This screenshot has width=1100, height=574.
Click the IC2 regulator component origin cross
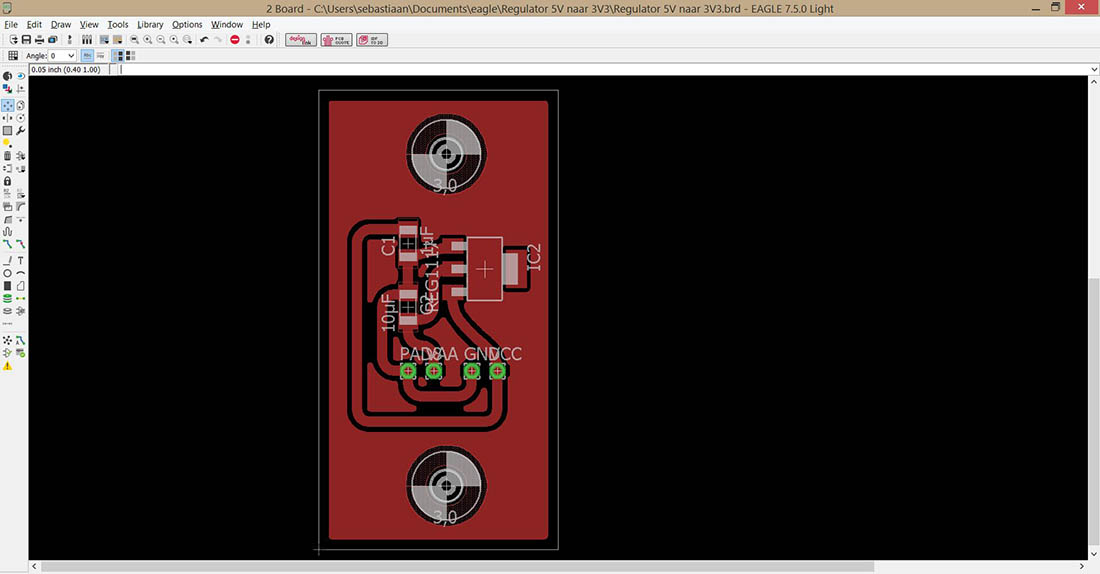(485, 269)
